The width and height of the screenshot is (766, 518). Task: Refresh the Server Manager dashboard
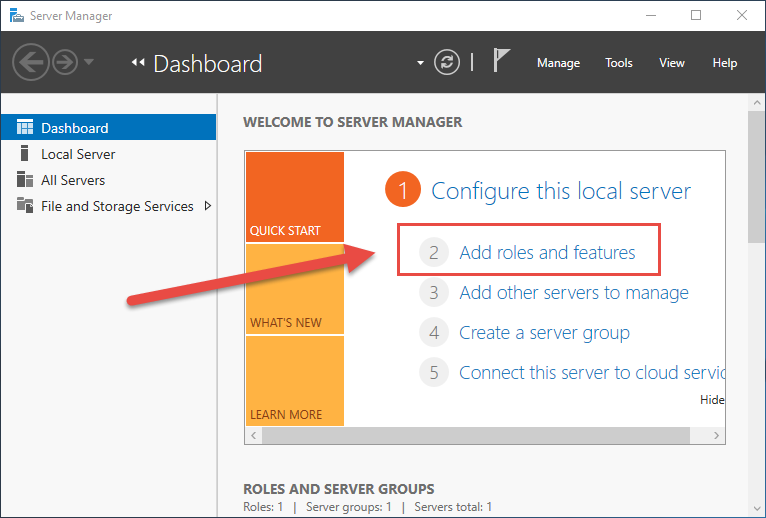447,62
